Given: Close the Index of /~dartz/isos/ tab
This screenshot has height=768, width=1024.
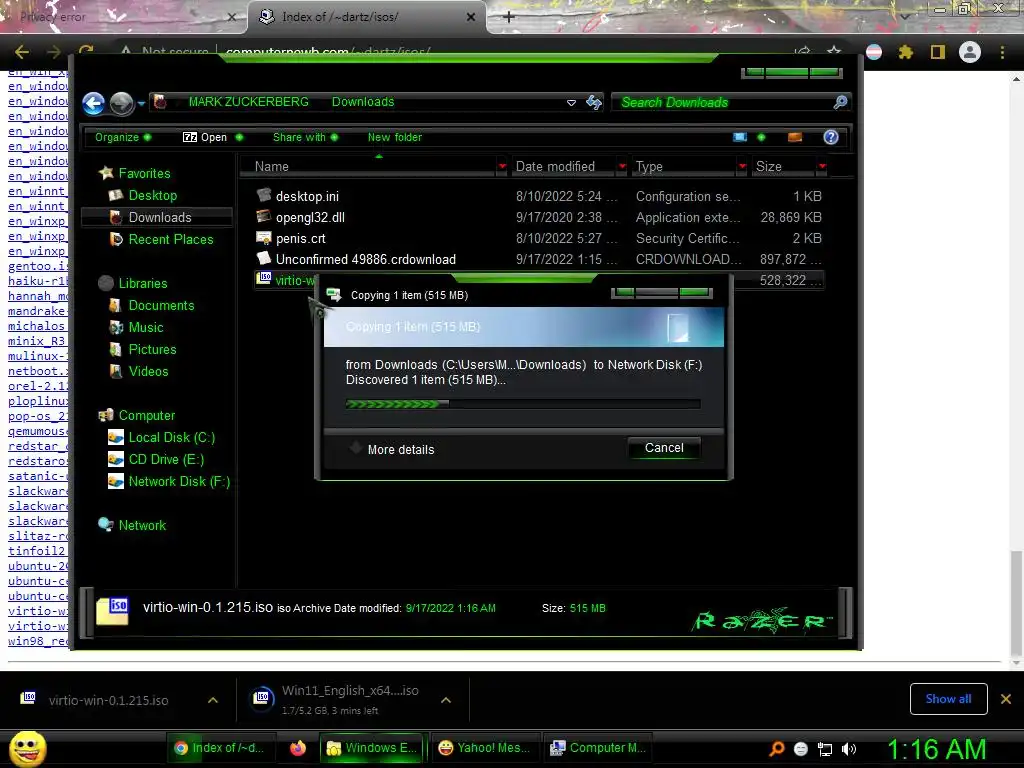Looking at the screenshot, I should click(x=471, y=17).
